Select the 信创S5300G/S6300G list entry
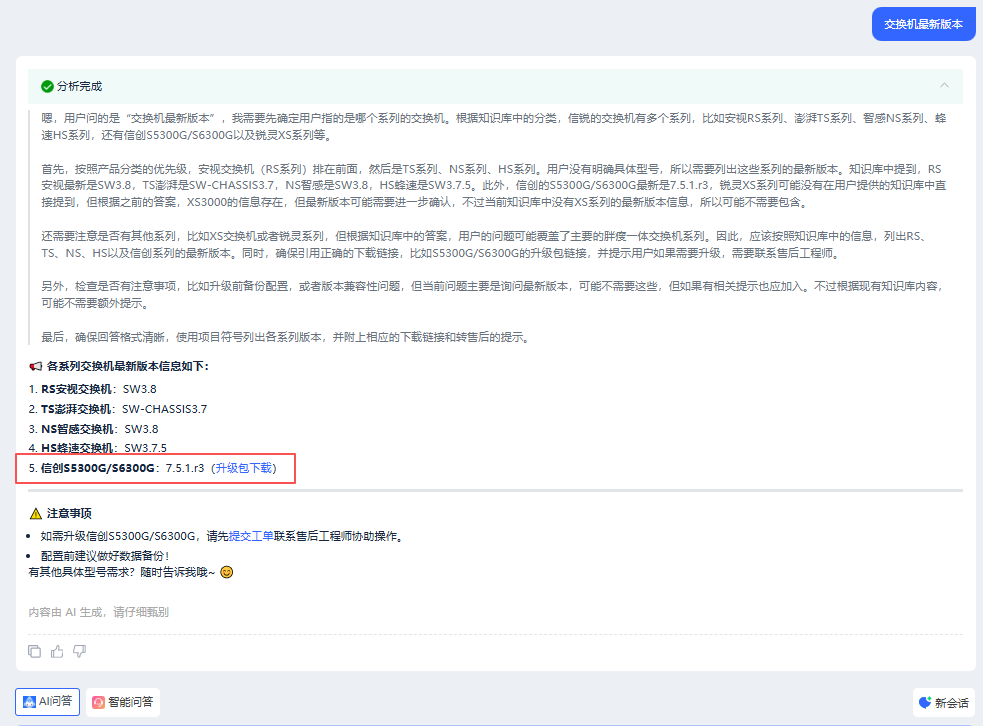 [152, 468]
